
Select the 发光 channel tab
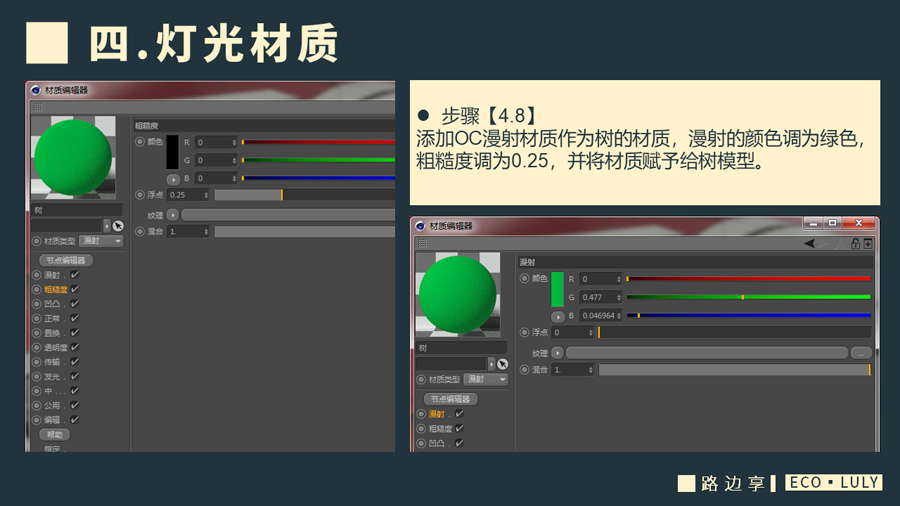click(x=52, y=376)
